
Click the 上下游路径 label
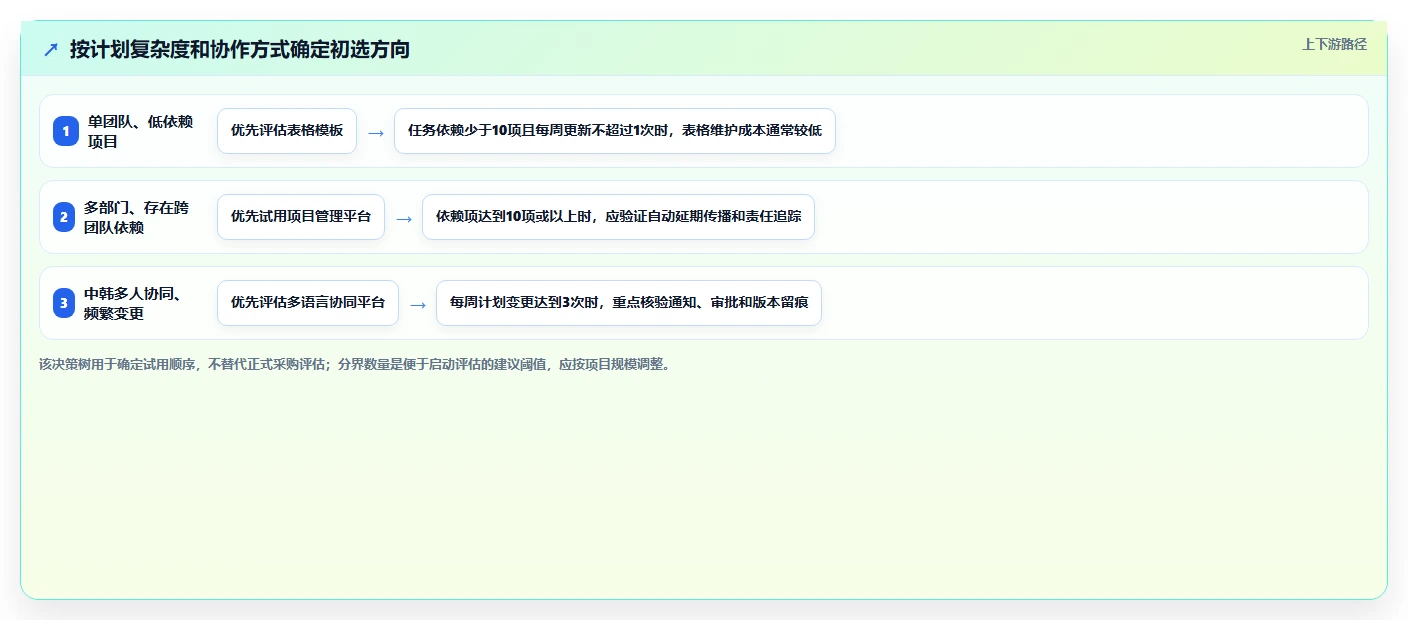point(1334,44)
